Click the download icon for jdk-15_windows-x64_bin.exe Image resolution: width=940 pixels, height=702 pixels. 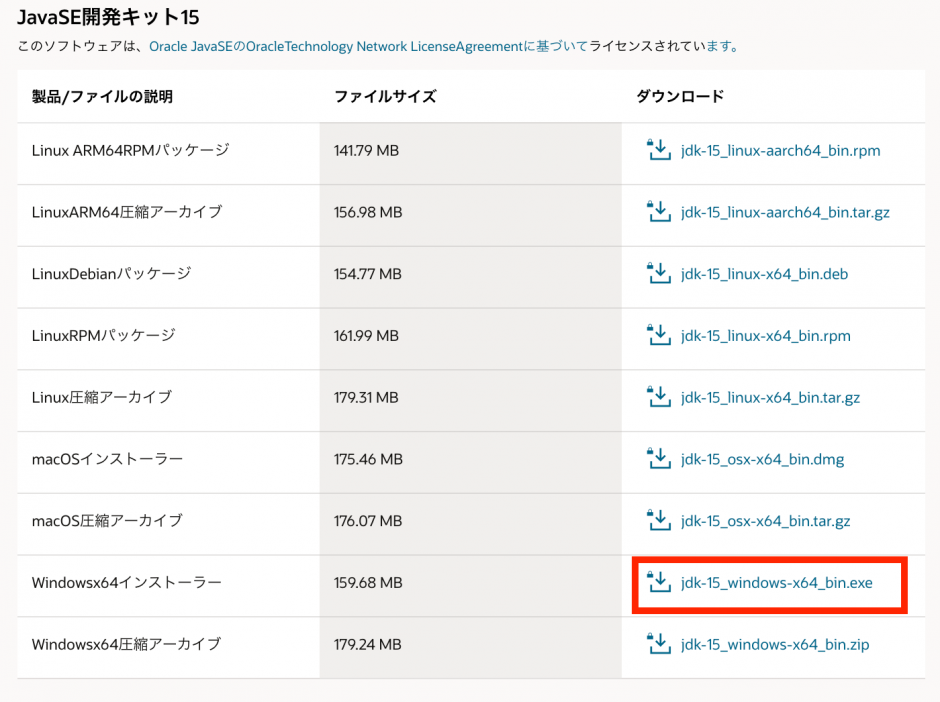(659, 583)
